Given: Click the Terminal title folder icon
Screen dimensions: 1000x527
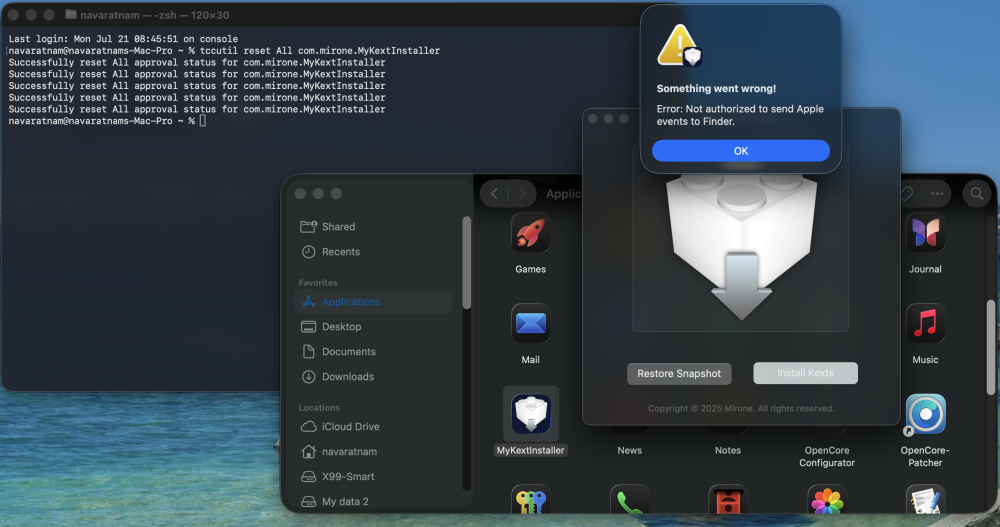Looking at the screenshot, I should 71,14.
